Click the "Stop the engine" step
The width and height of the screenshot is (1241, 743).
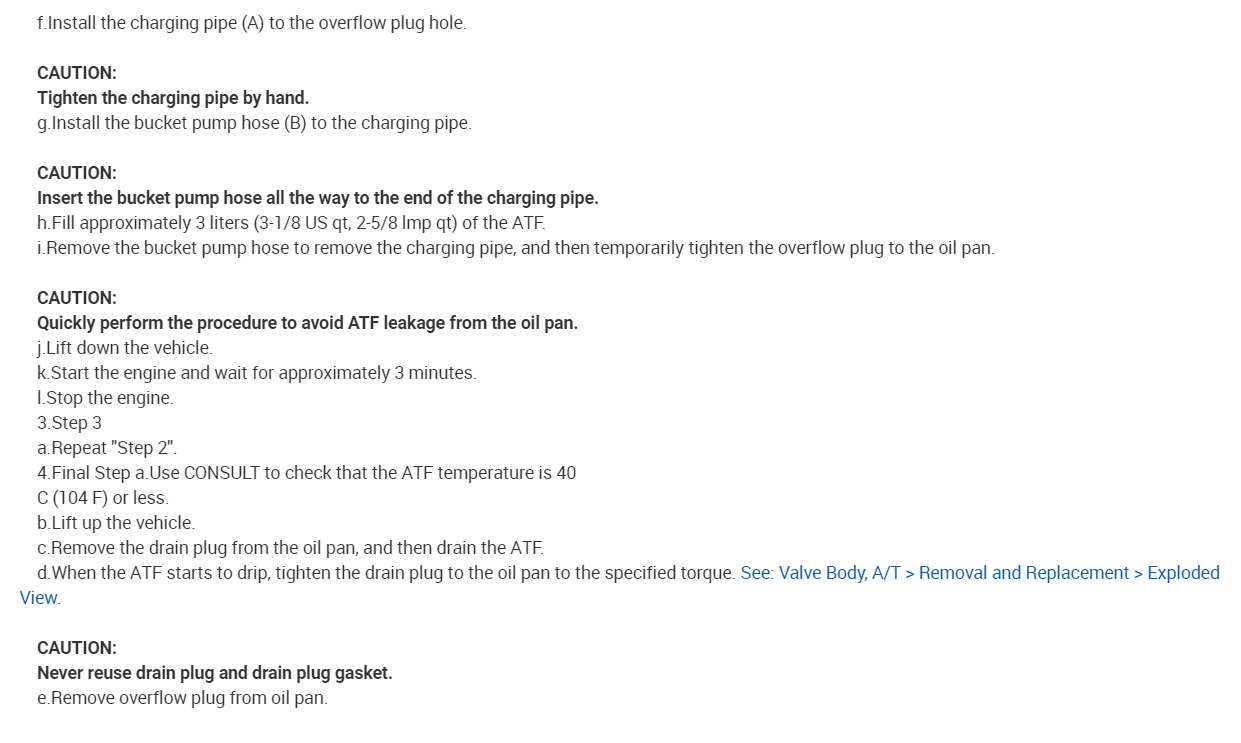105,398
